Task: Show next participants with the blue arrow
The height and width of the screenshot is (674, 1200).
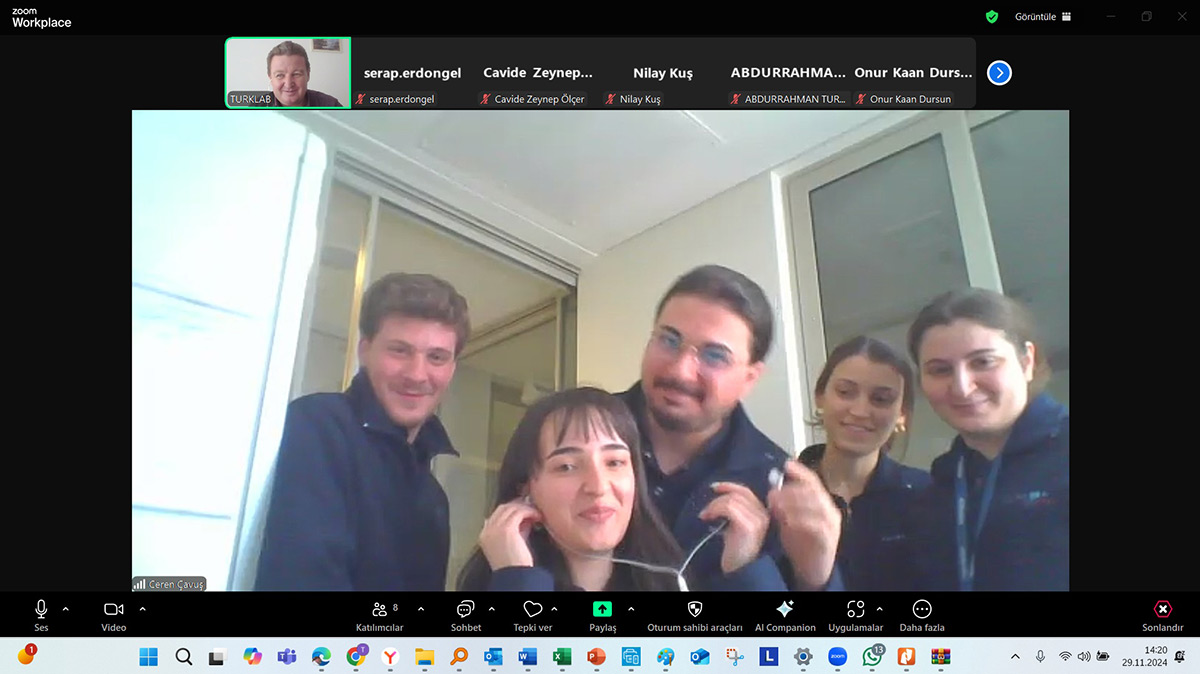Action: [999, 73]
